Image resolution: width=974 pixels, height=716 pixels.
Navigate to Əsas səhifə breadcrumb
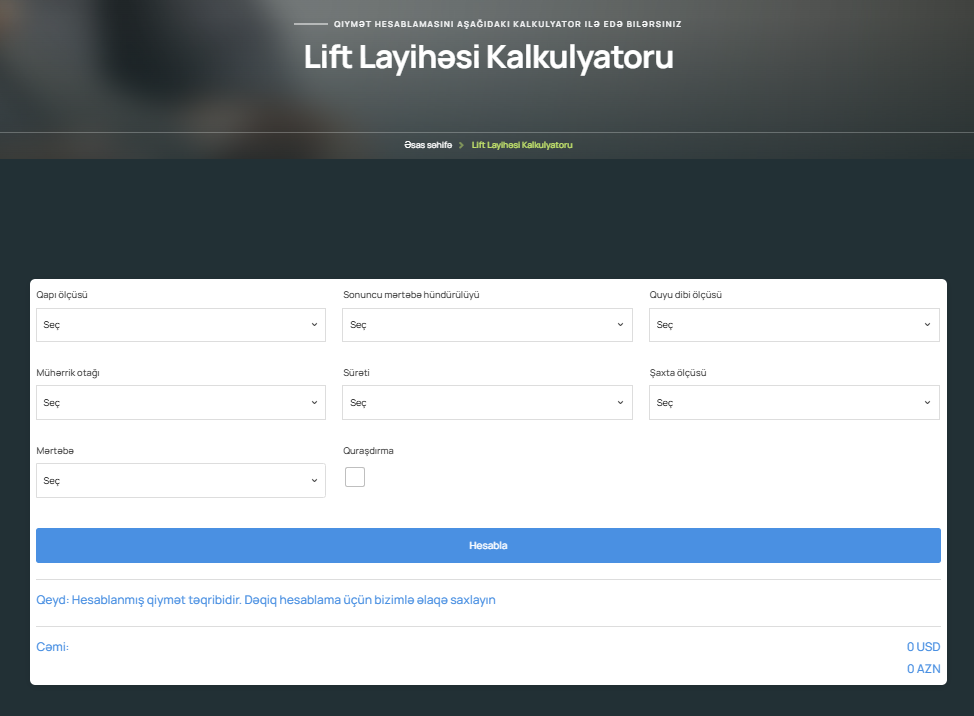tap(427, 144)
